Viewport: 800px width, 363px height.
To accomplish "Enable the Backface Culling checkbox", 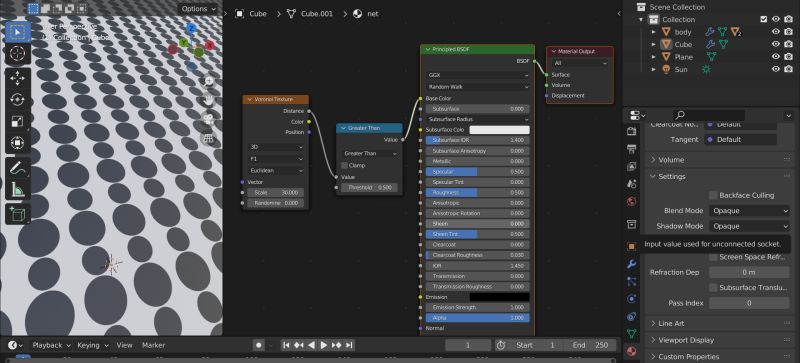I will tap(713, 195).
